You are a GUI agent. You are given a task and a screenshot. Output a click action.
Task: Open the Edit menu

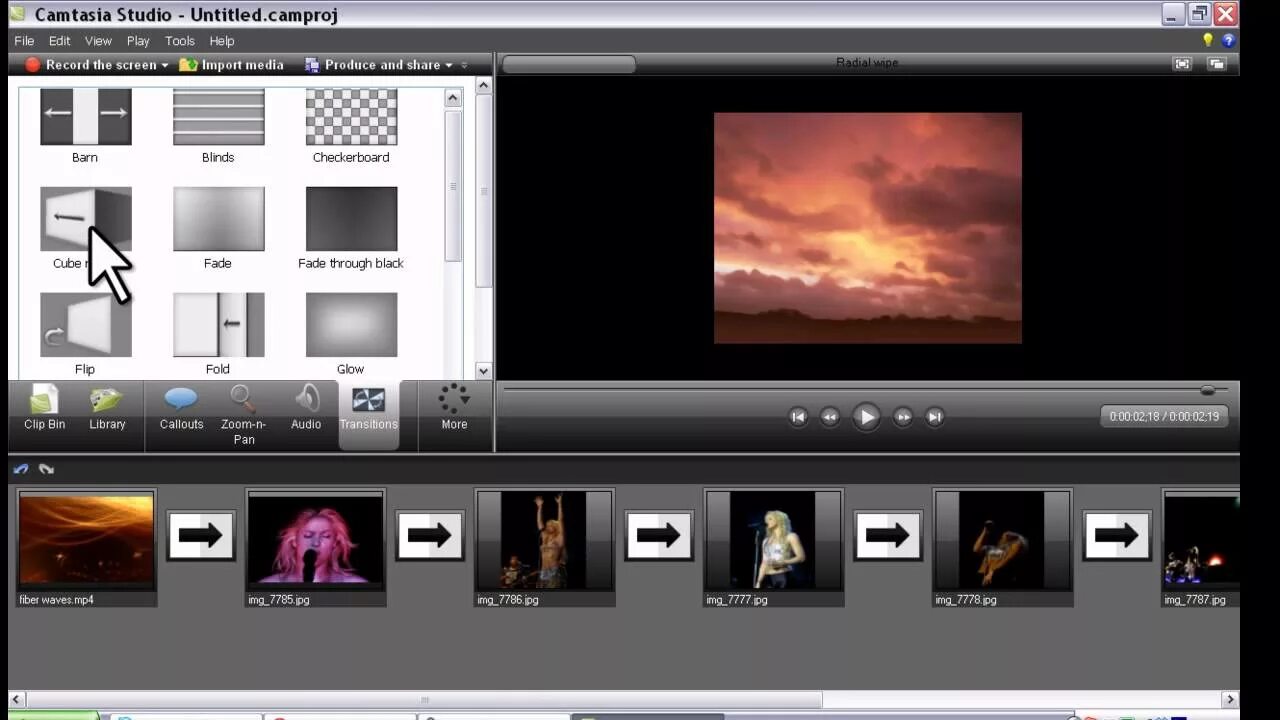[x=60, y=41]
